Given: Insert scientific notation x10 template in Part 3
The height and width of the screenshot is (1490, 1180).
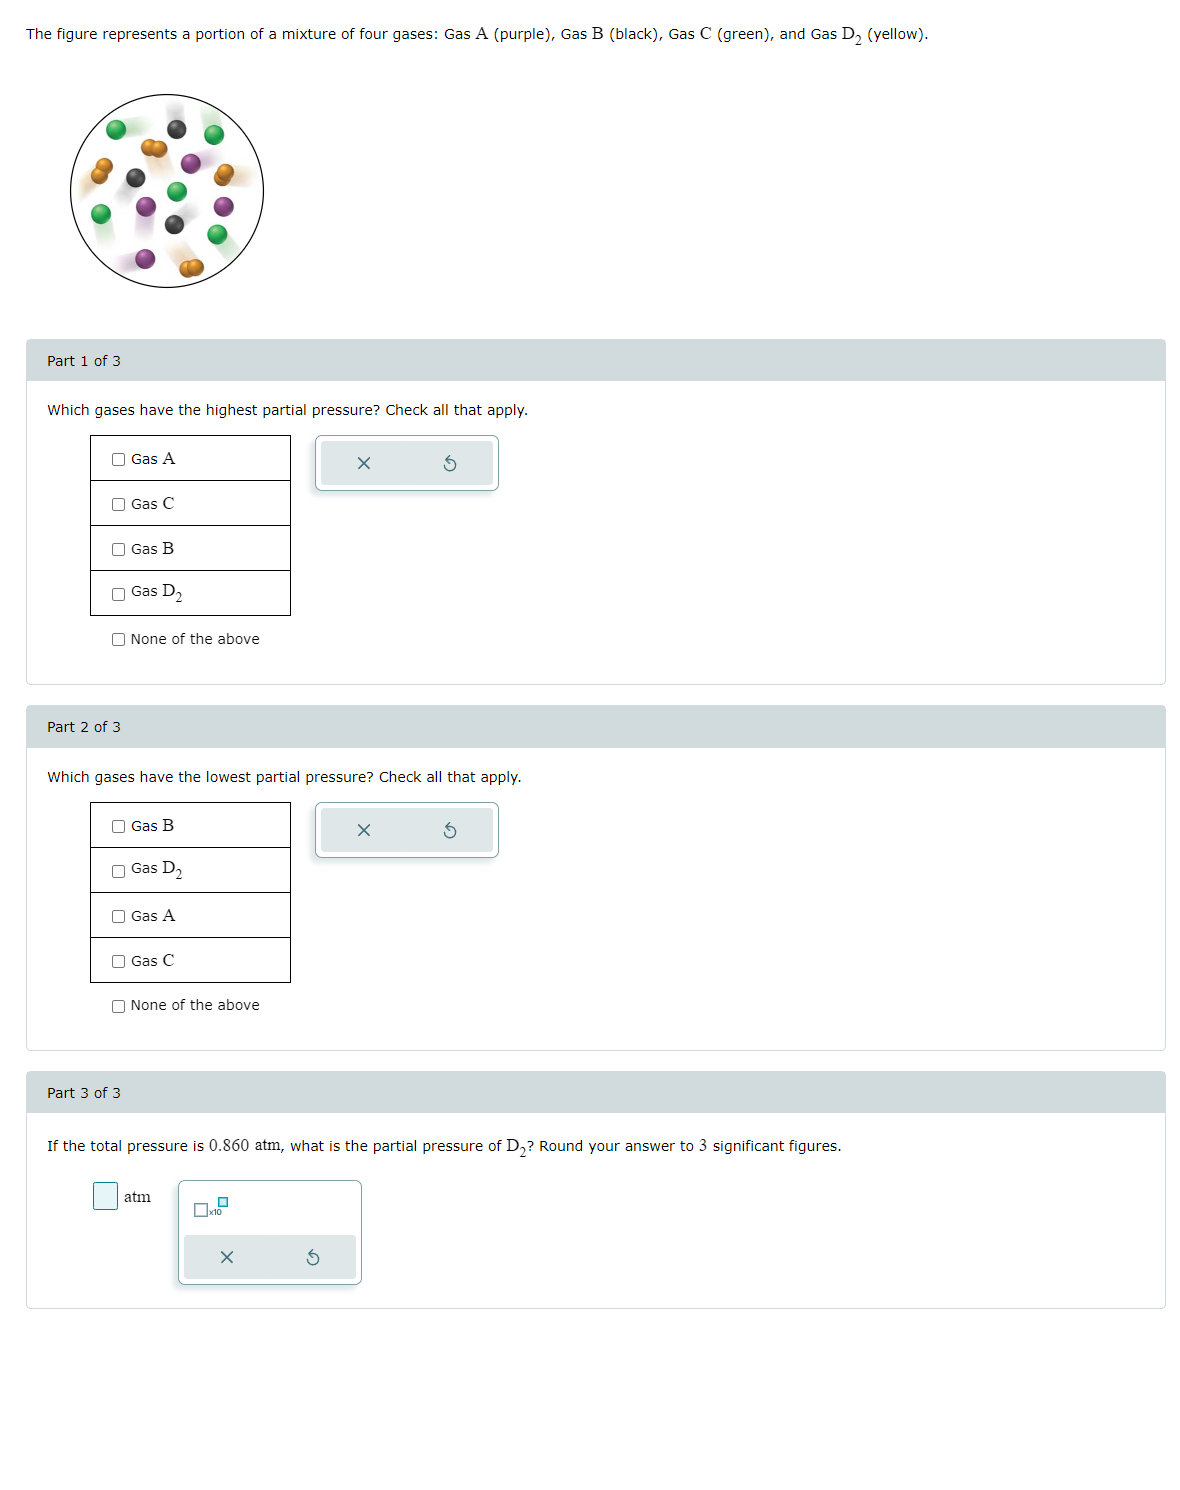Looking at the screenshot, I should 211,1208.
